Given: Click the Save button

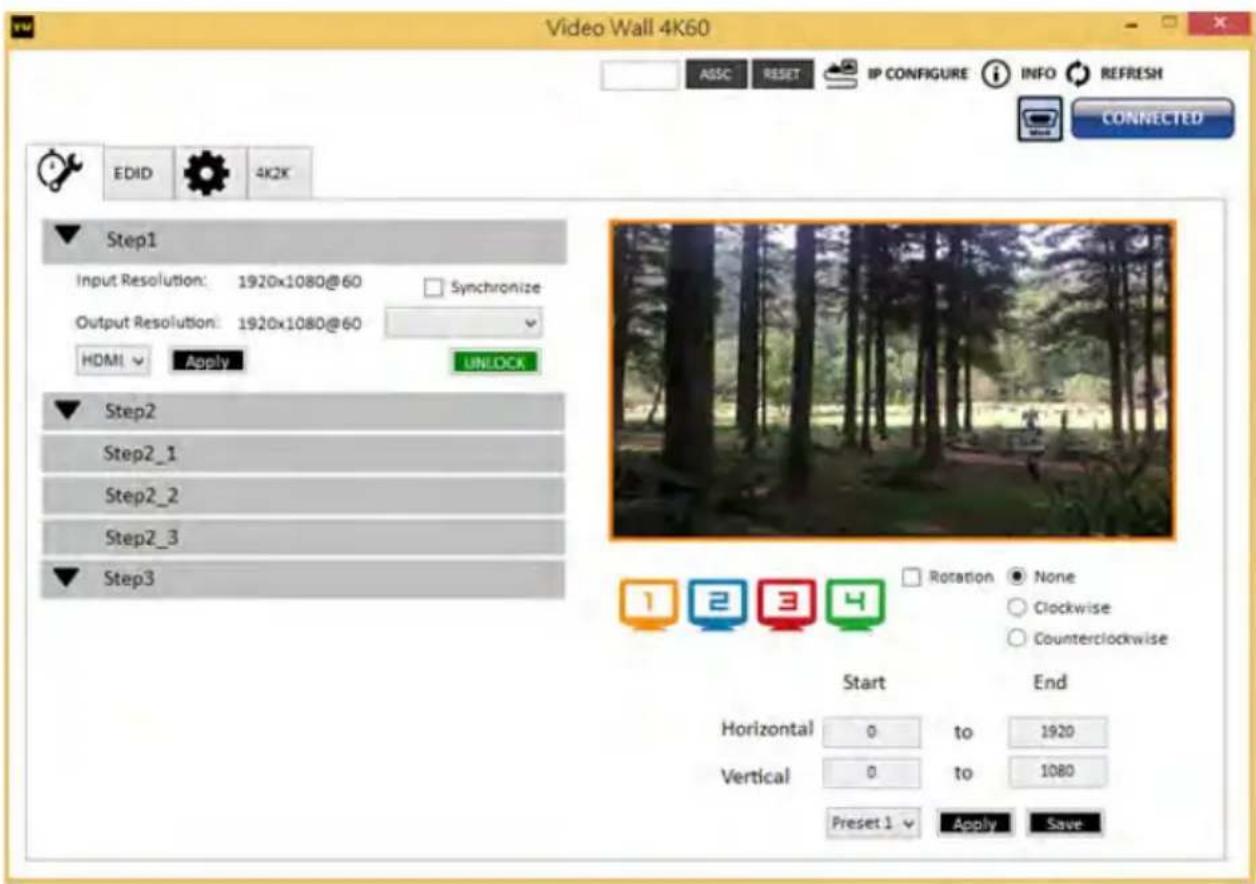Looking at the screenshot, I should pyautogui.click(x=1065, y=823).
